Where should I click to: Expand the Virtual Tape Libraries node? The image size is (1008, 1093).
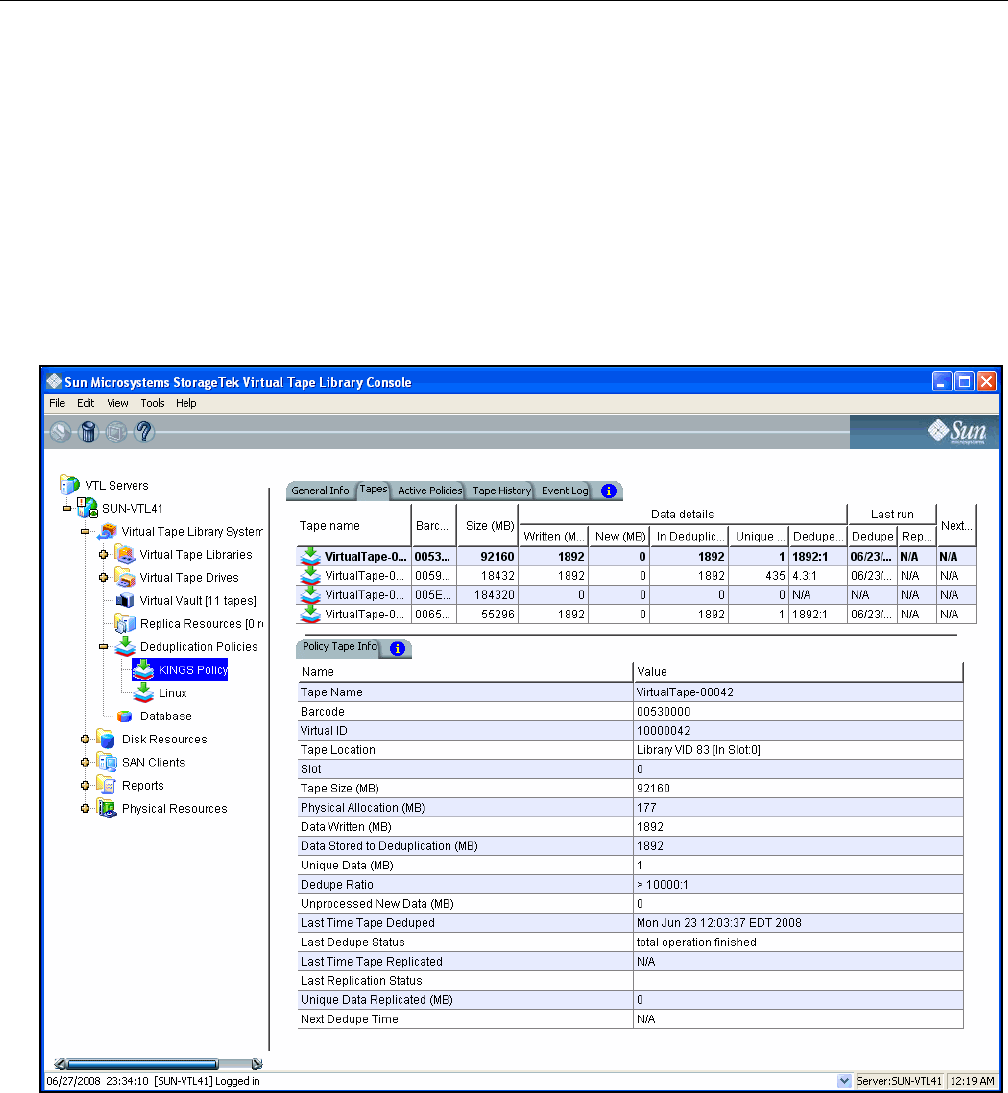pos(103,555)
